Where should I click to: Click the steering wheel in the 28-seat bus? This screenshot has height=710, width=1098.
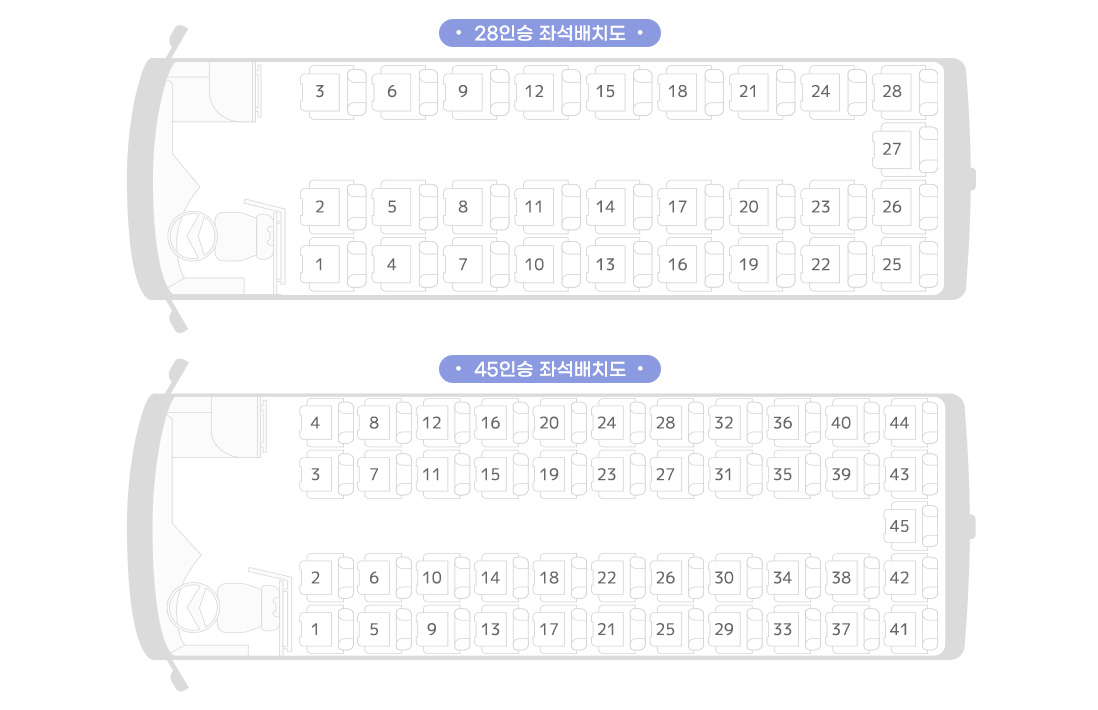188,238
